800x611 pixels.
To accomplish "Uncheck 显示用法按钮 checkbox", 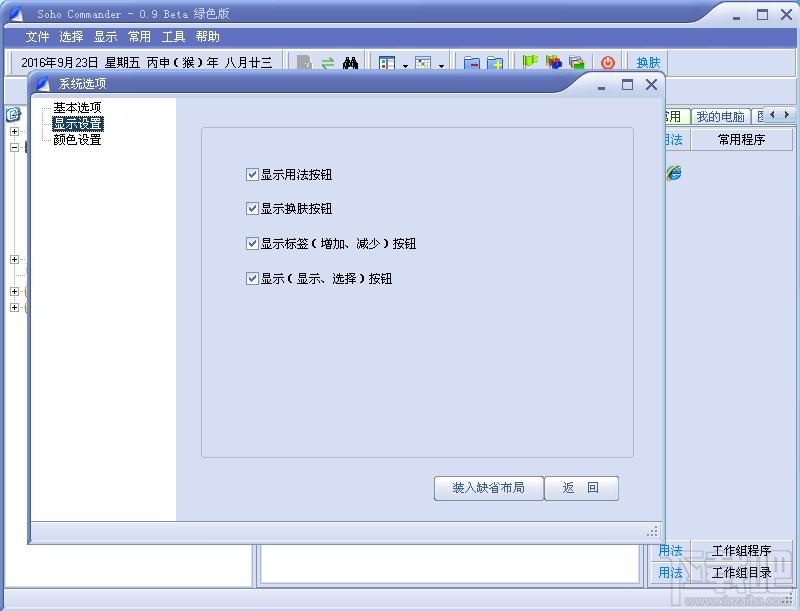I will point(252,175).
